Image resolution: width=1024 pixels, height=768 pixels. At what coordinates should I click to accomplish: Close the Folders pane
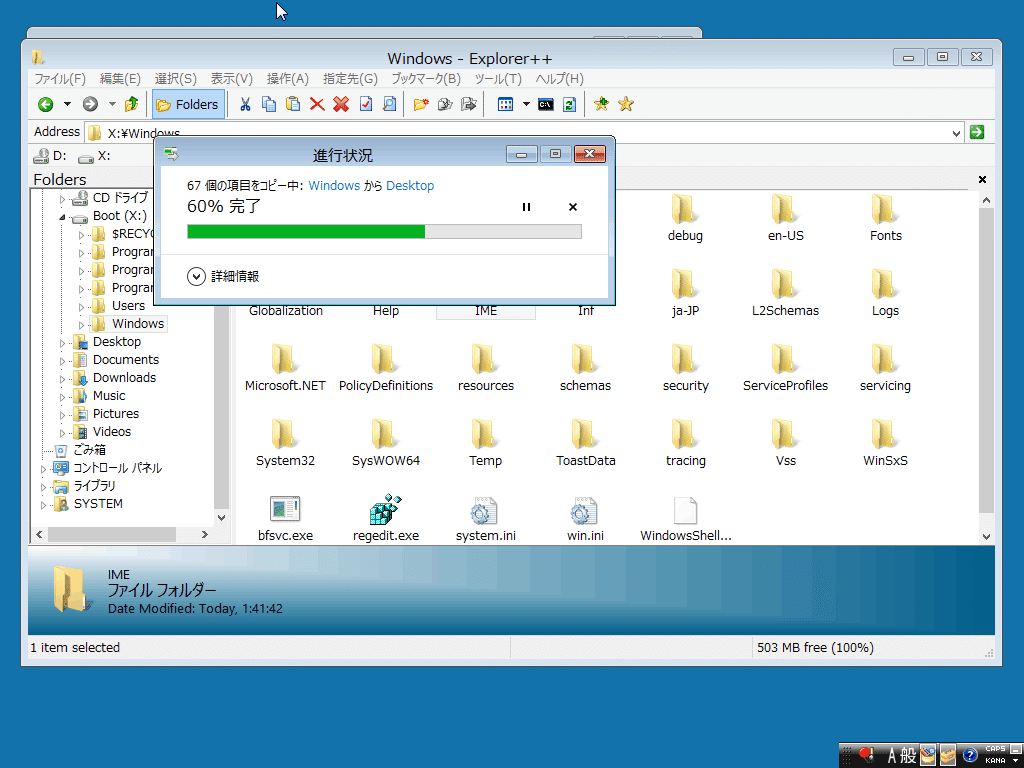pyautogui.click(x=982, y=180)
